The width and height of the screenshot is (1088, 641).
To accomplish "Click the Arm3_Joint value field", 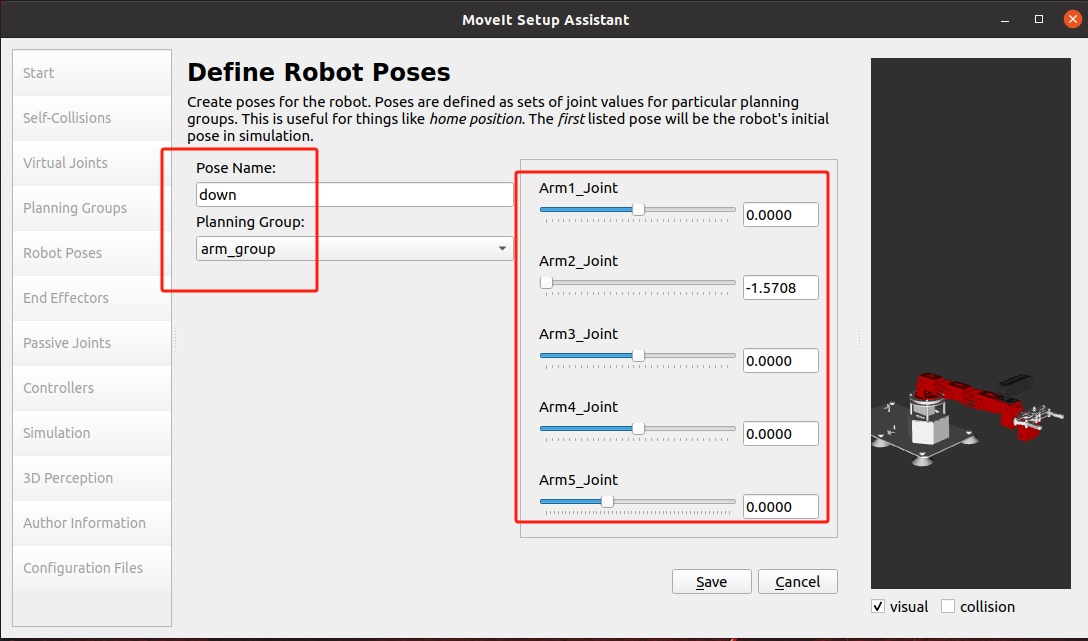I will tap(781, 361).
